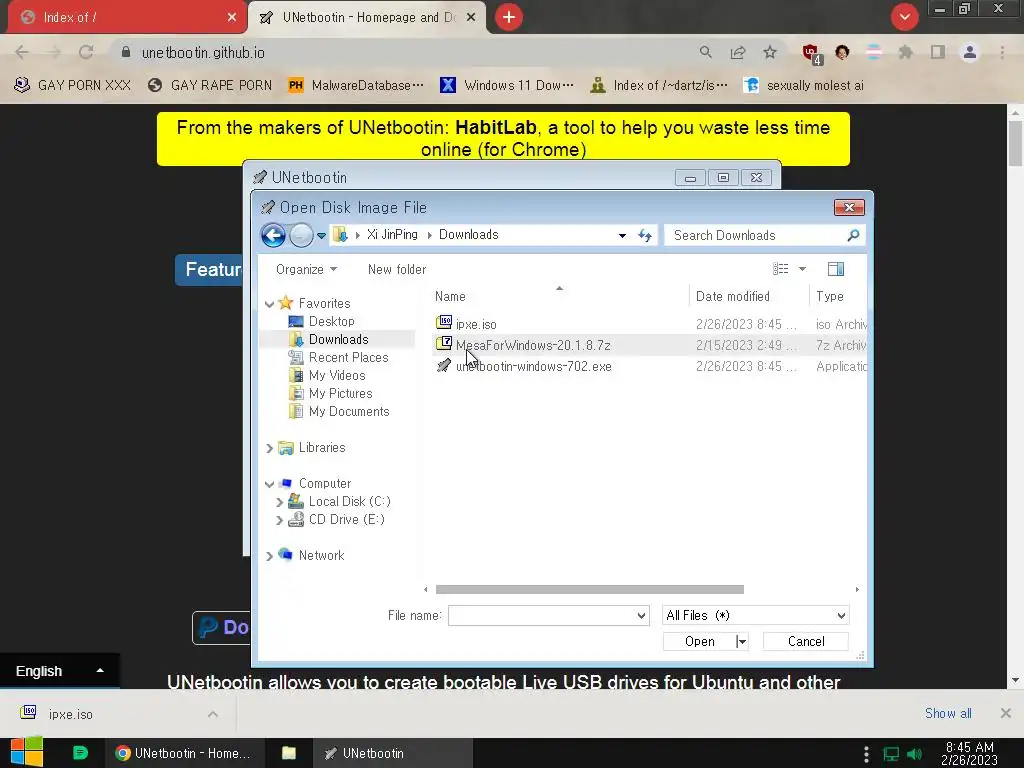
Task: Click the browser zoom search icon
Action: pyautogui.click(x=705, y=52)
